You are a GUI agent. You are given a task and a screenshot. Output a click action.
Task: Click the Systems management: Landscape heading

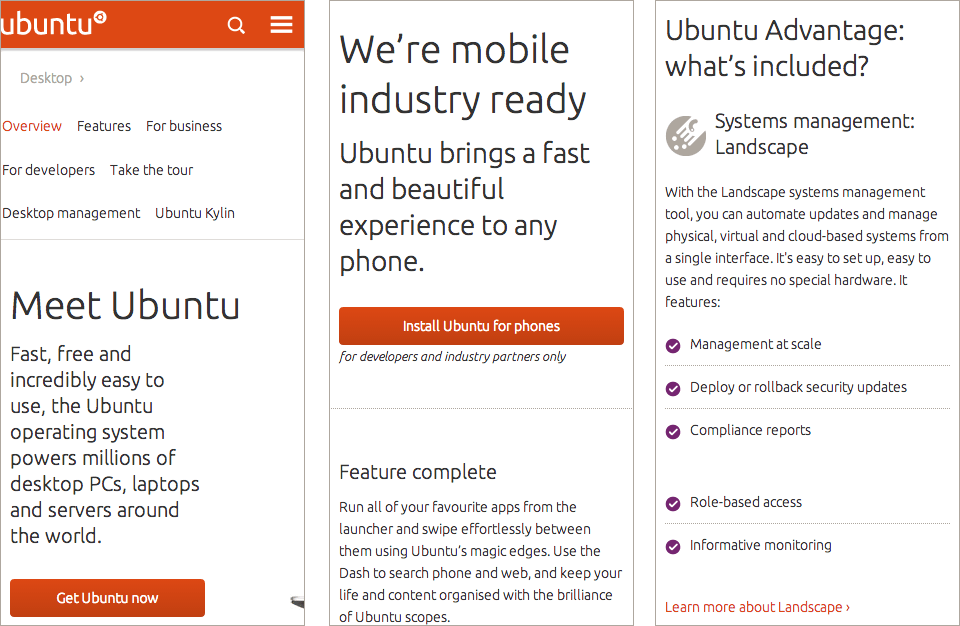click(814, 134)
